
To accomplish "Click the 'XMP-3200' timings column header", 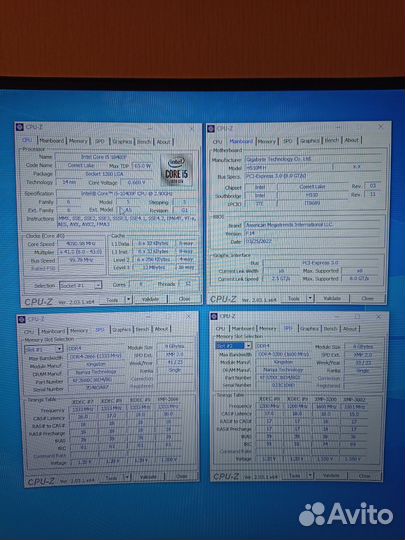I will pos(325,399).
